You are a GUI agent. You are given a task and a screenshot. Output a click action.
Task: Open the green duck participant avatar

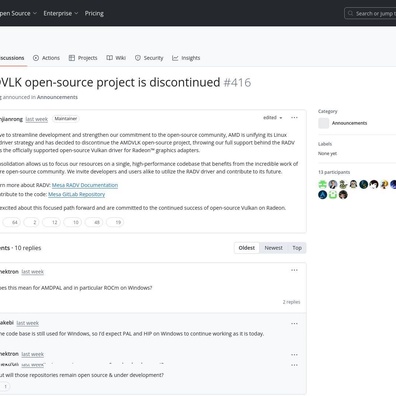(x=343, y=184)
